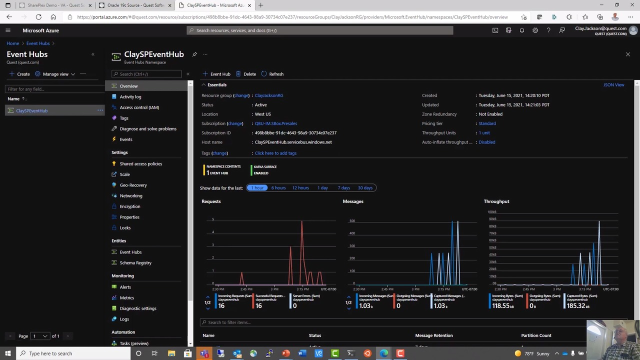640x360 pixels.
Task: Open the help question mark icon
Action: [x=549, y=30]
